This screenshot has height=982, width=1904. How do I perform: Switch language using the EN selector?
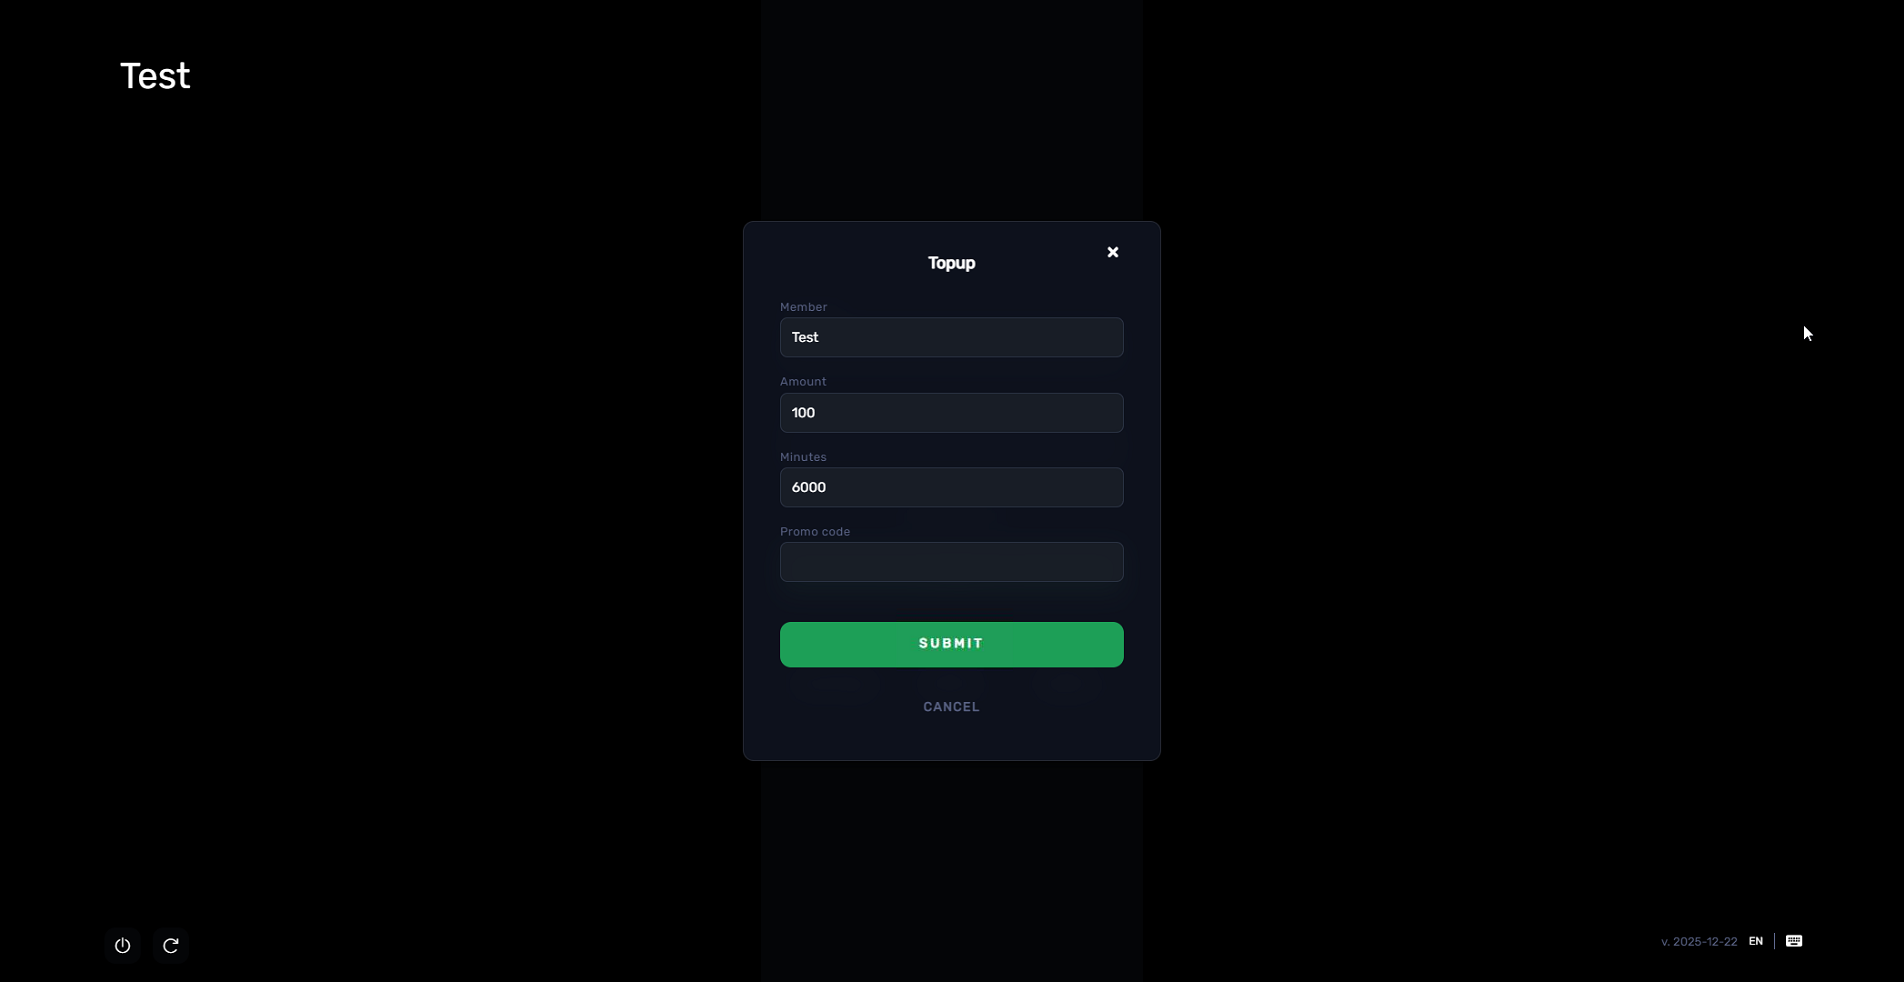click(1756, 941)
